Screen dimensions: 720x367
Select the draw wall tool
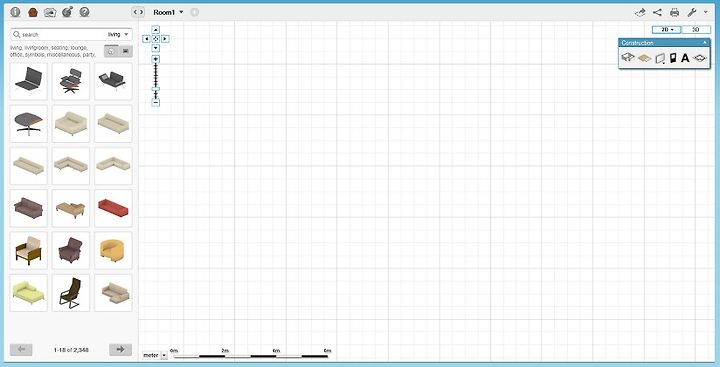tap(659, 58)
